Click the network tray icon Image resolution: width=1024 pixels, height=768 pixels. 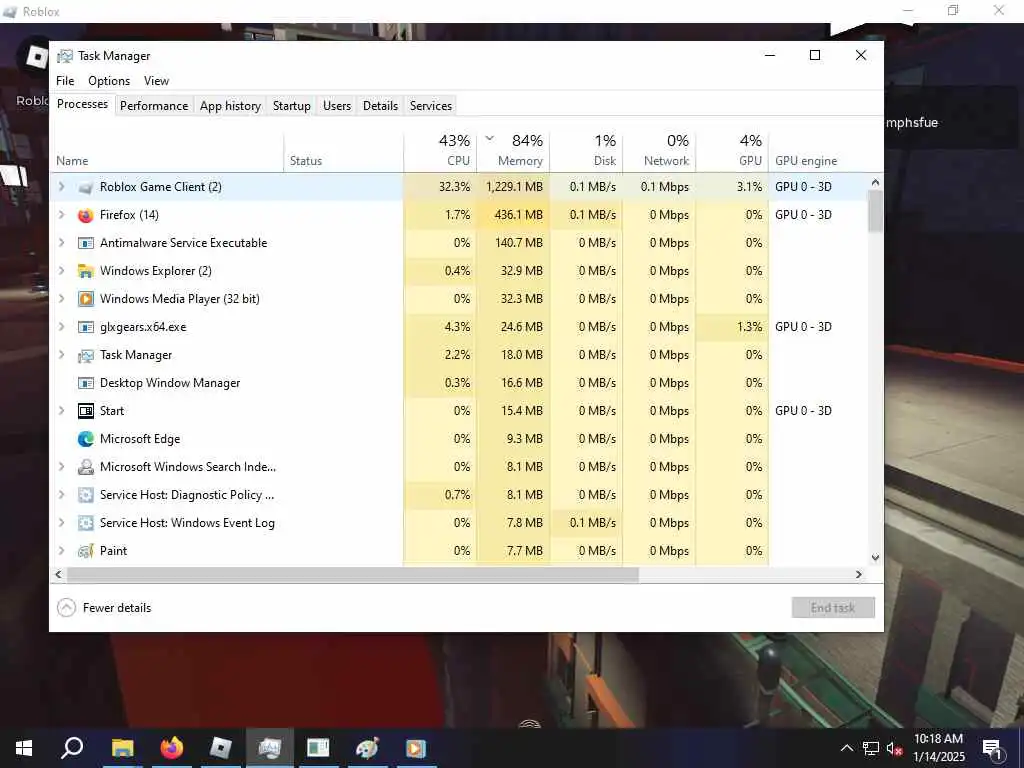[x=871, y=748]
